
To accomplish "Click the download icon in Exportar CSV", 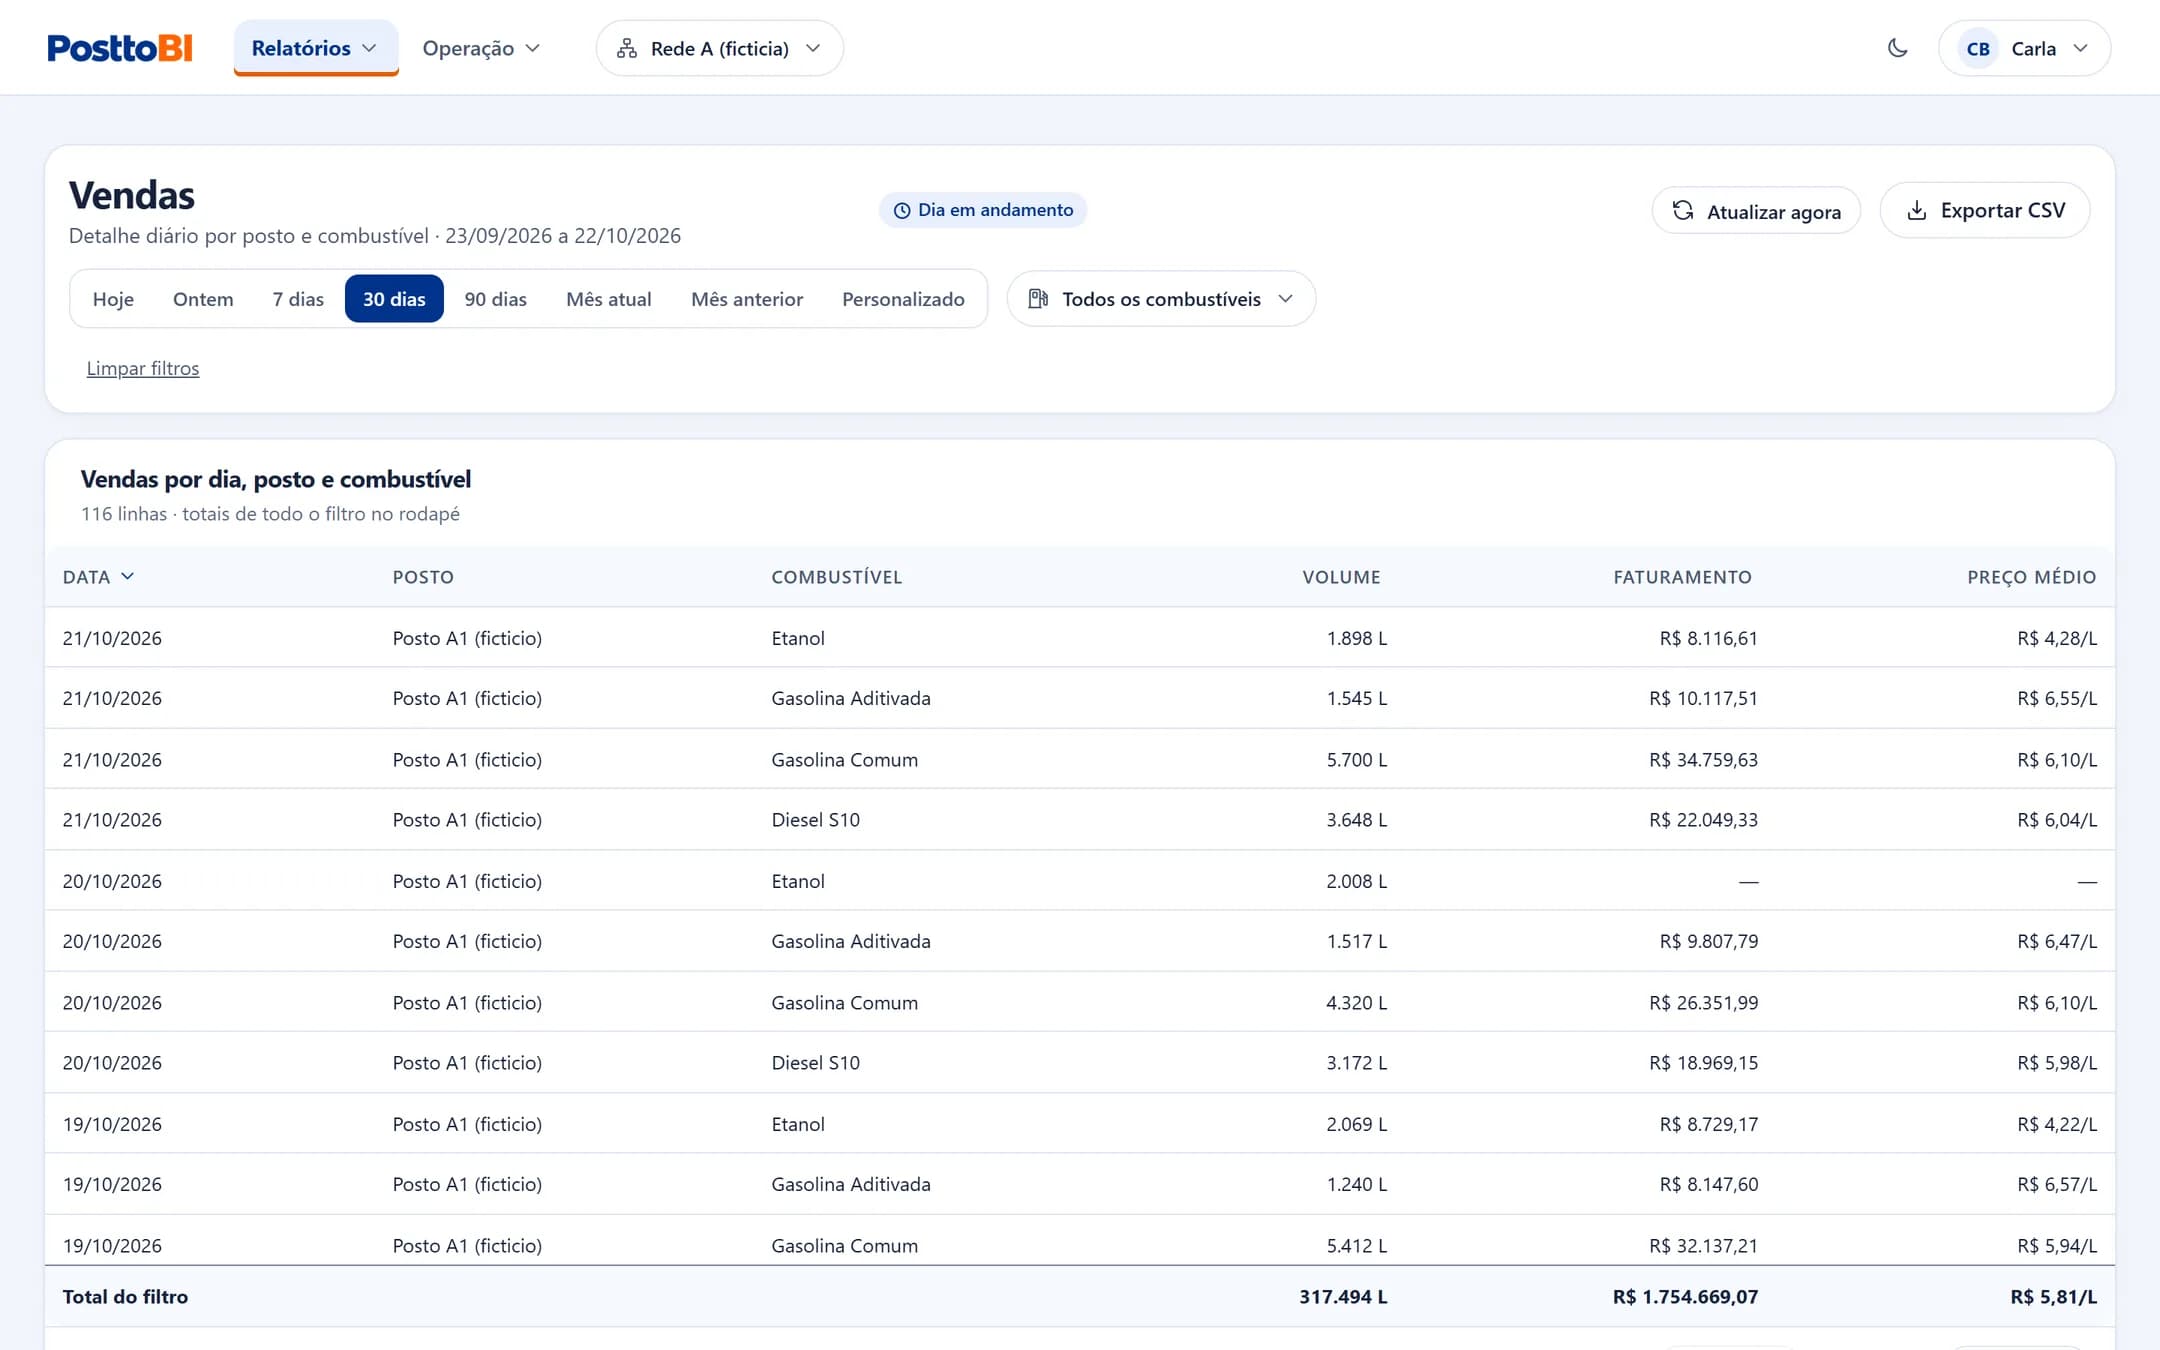I will (x=1916, y=210).
